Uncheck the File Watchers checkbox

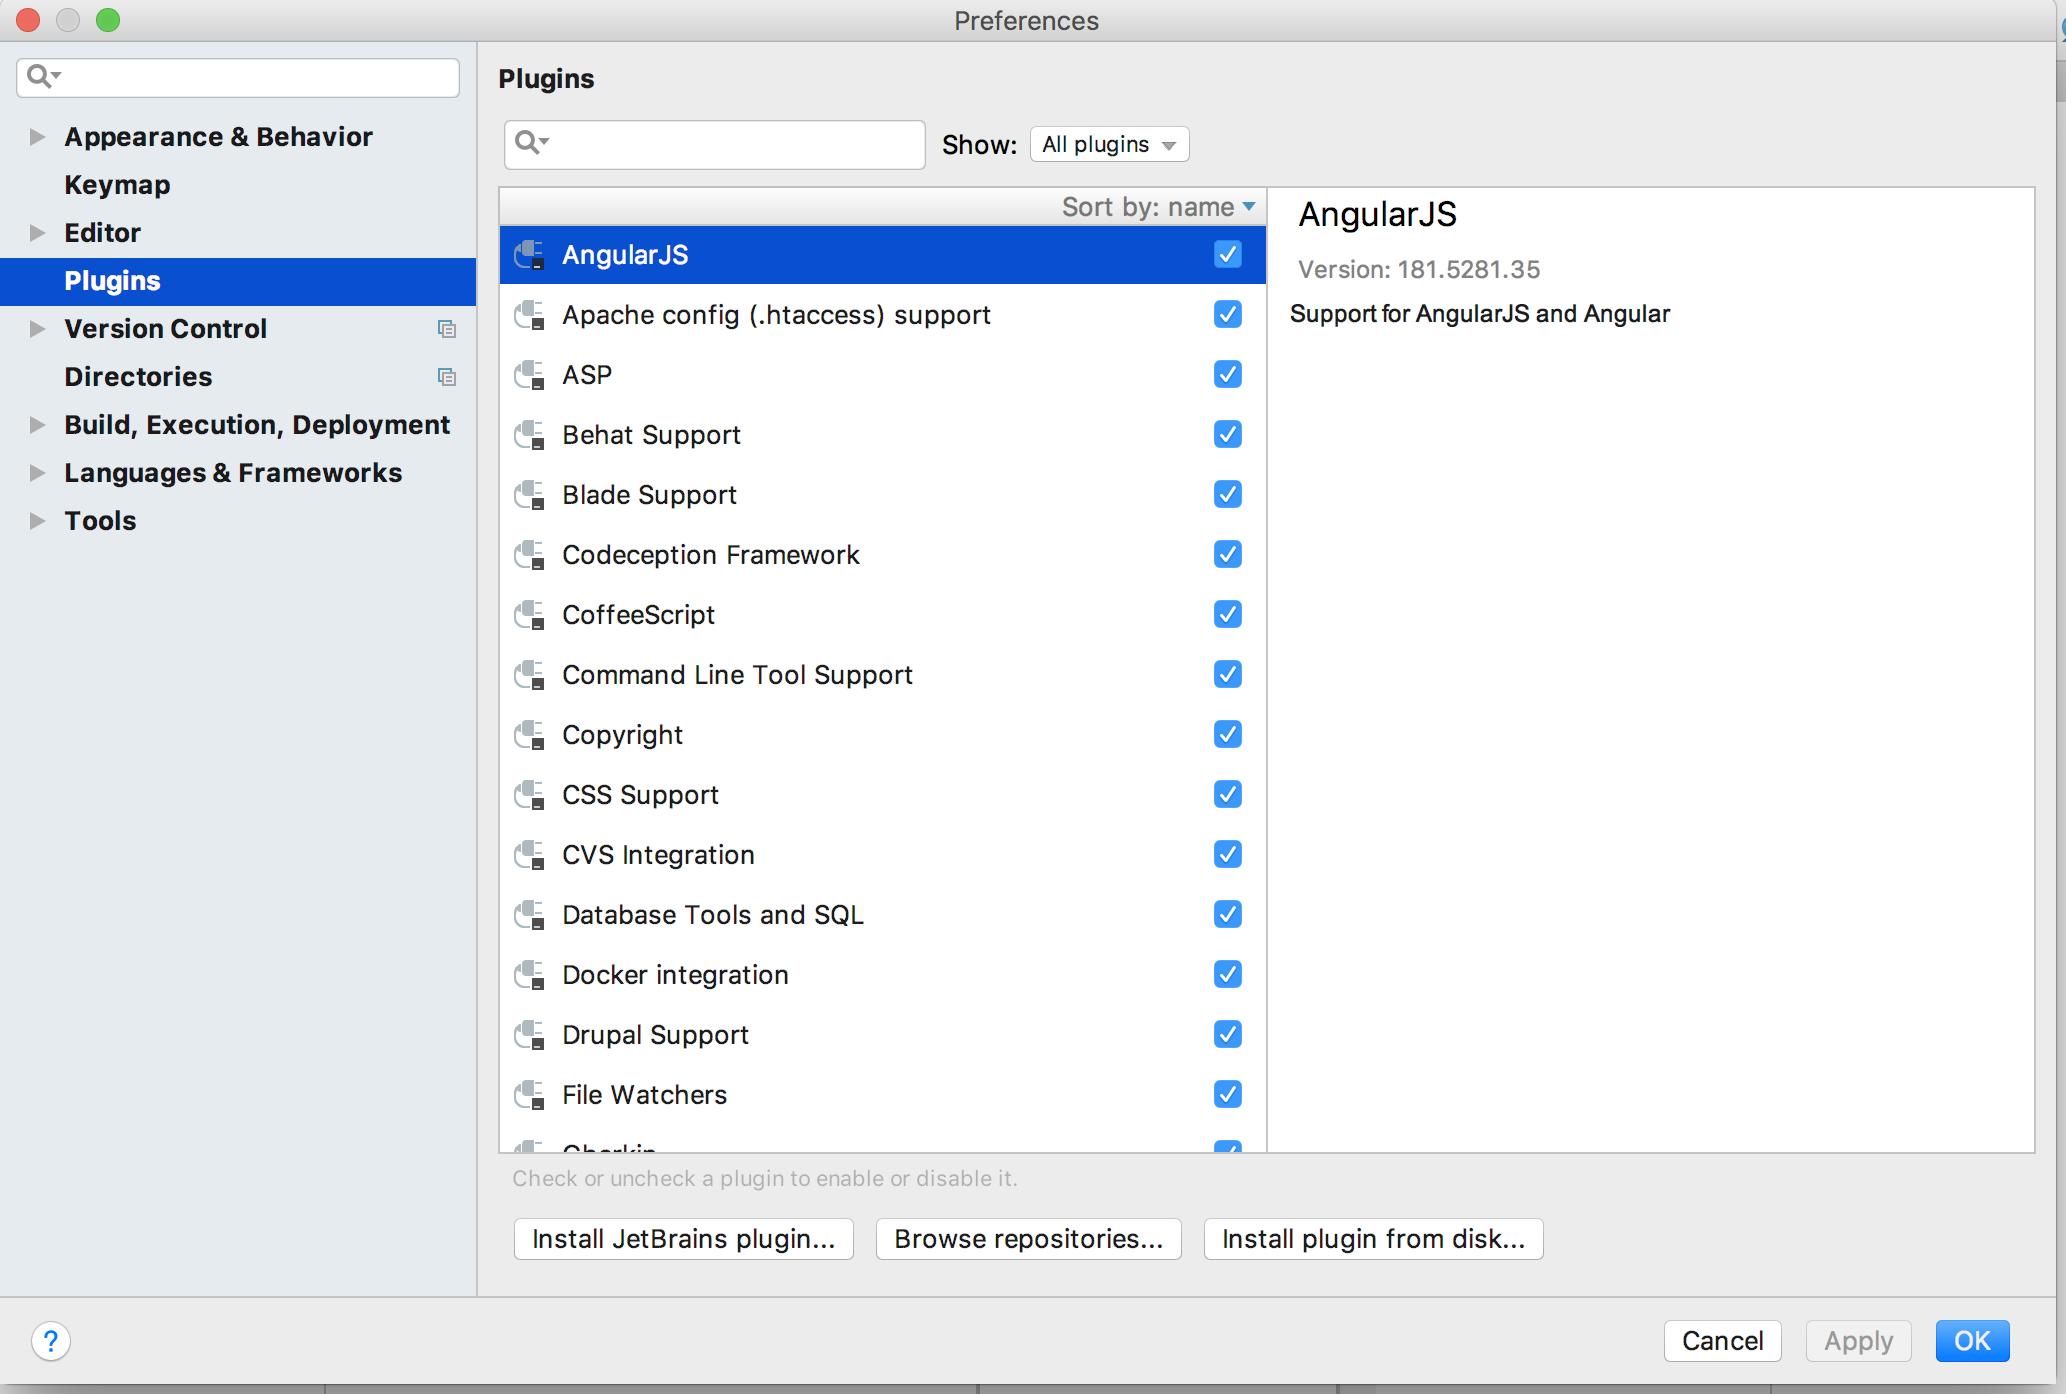[x=1228, y=1095]
